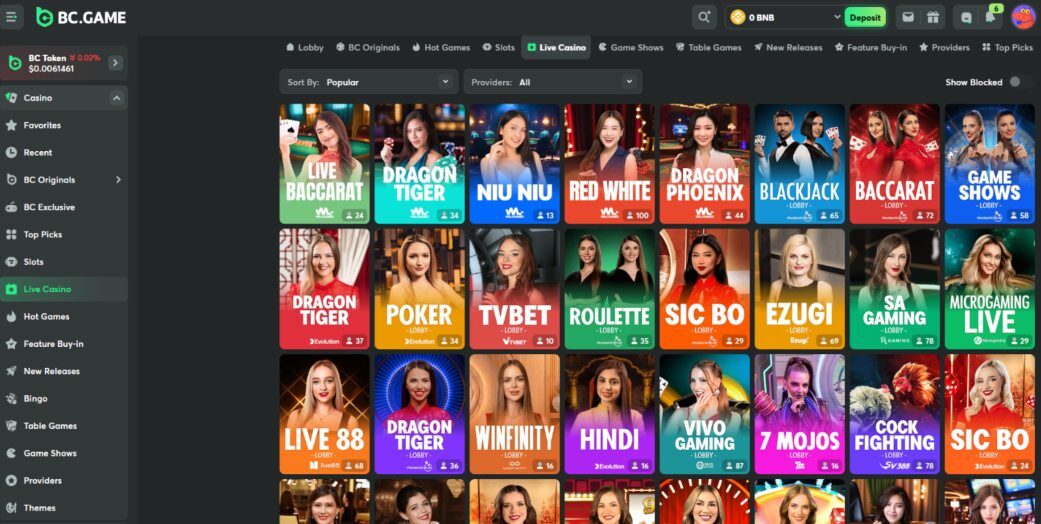Open the Cock Fighting Lobby card
The image size is (1041, 524).
tap(894, 414)
